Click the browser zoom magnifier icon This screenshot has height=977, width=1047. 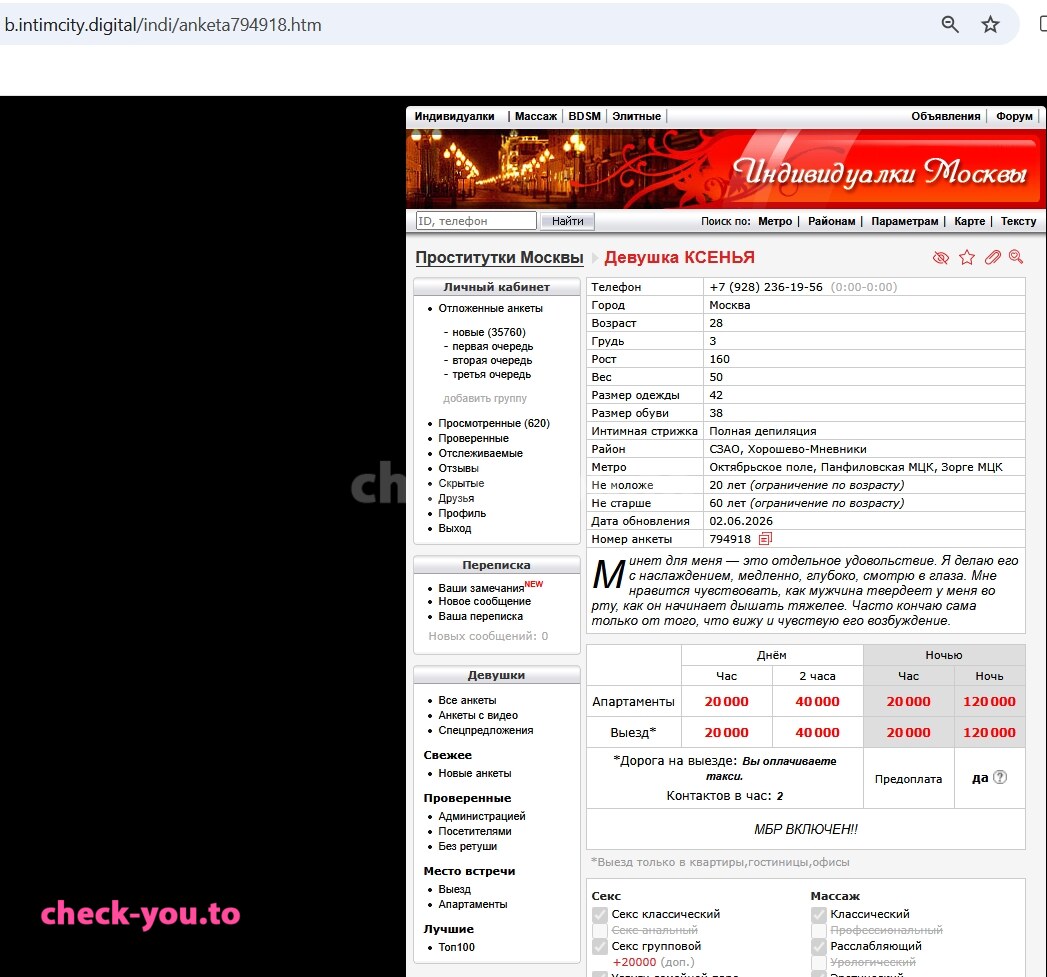tap(950, 25)
